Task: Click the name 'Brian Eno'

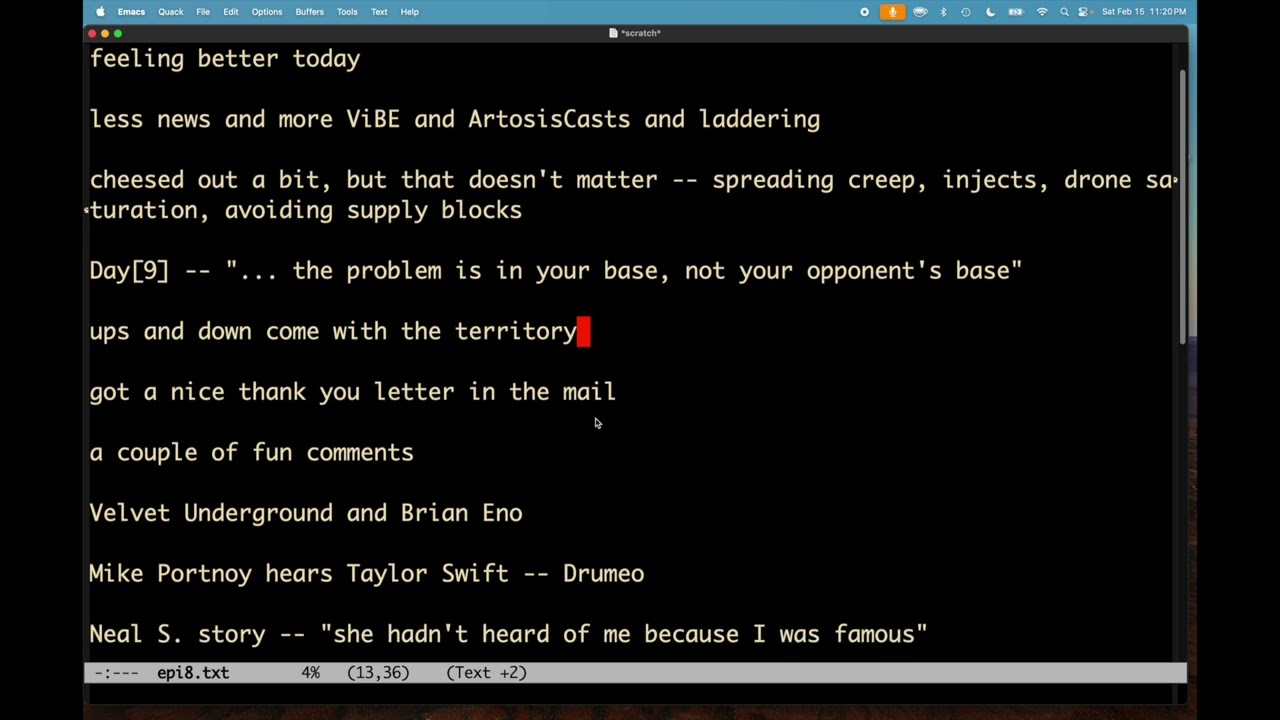Action: (461, 513)
